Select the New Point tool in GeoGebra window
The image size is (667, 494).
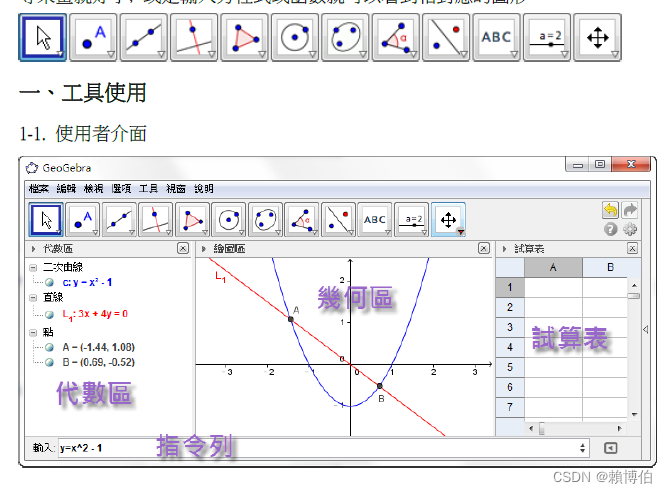point(83,220)
